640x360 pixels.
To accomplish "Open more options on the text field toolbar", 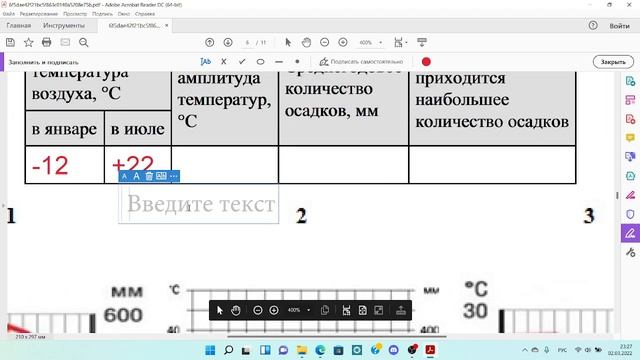I will pos(173,176).
